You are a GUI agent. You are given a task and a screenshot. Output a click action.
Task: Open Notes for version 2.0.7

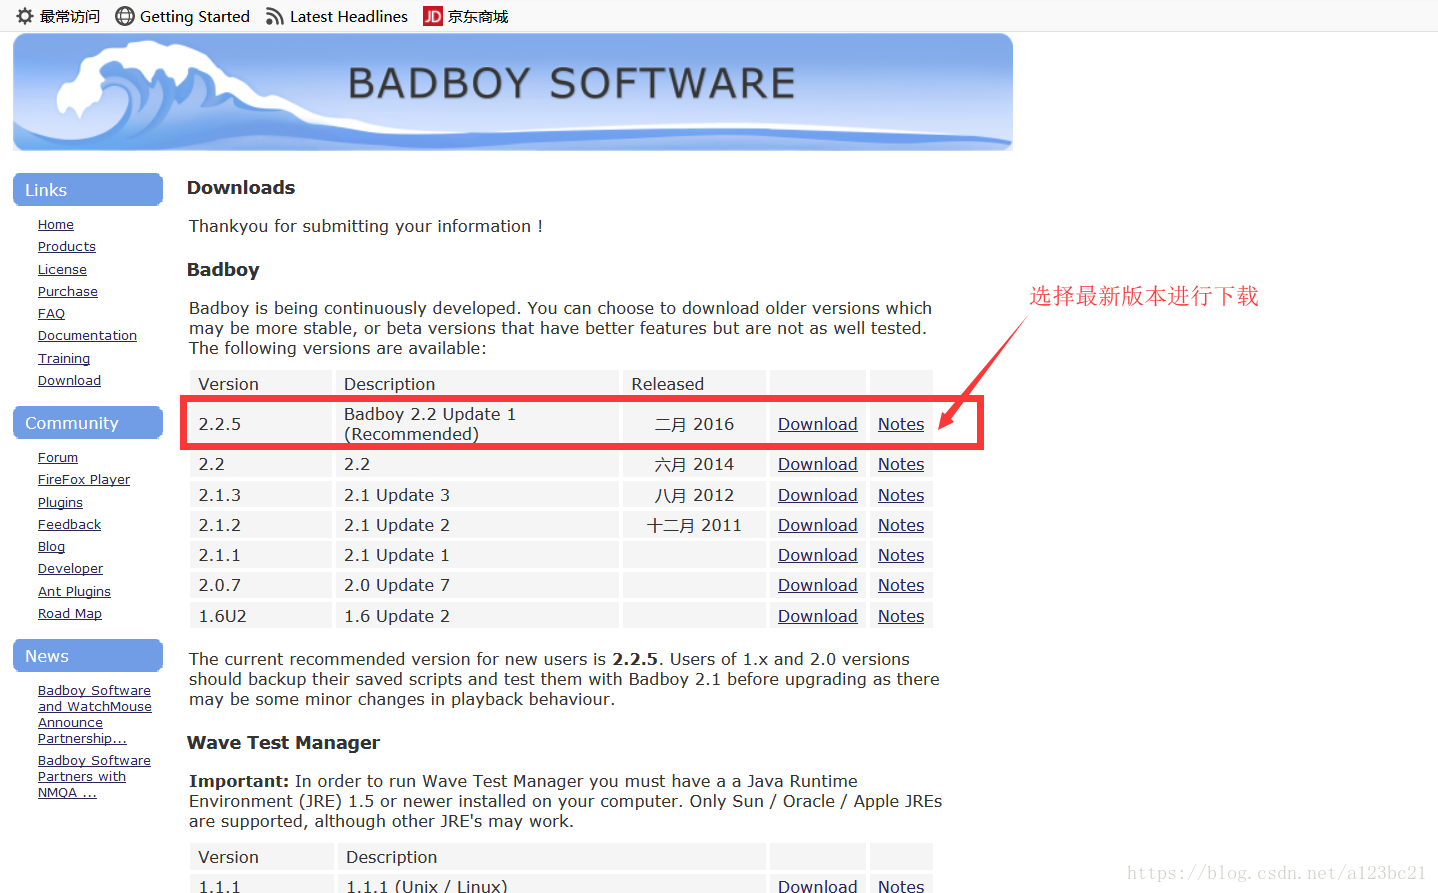pos(901,585)
